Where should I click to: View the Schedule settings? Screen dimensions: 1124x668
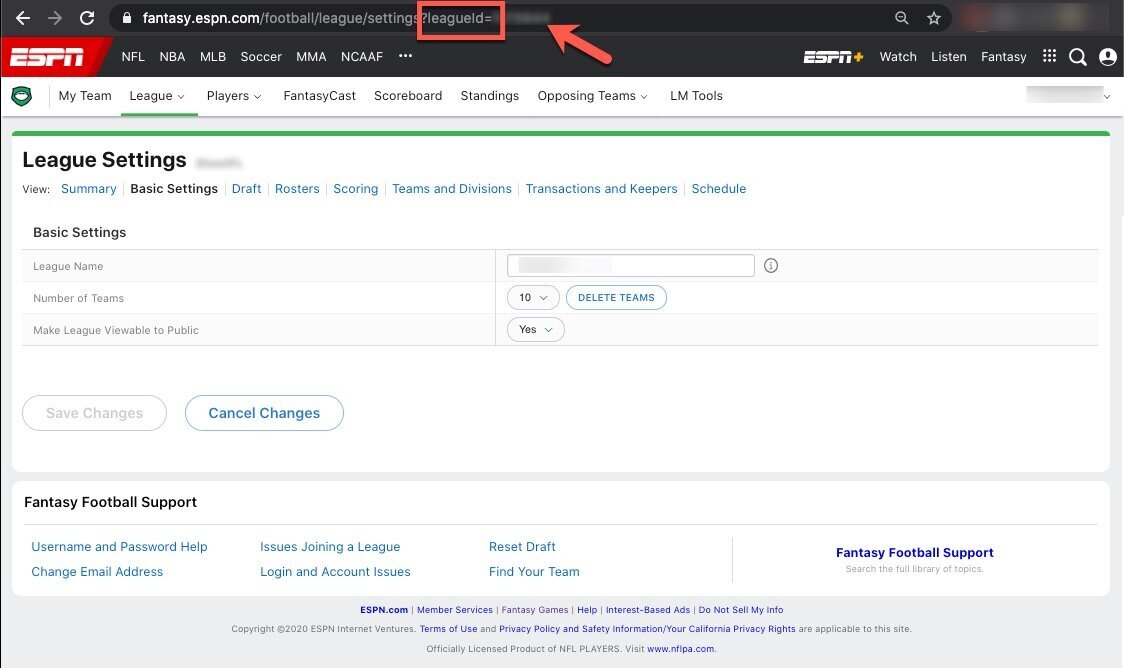(x=718, y=189)
